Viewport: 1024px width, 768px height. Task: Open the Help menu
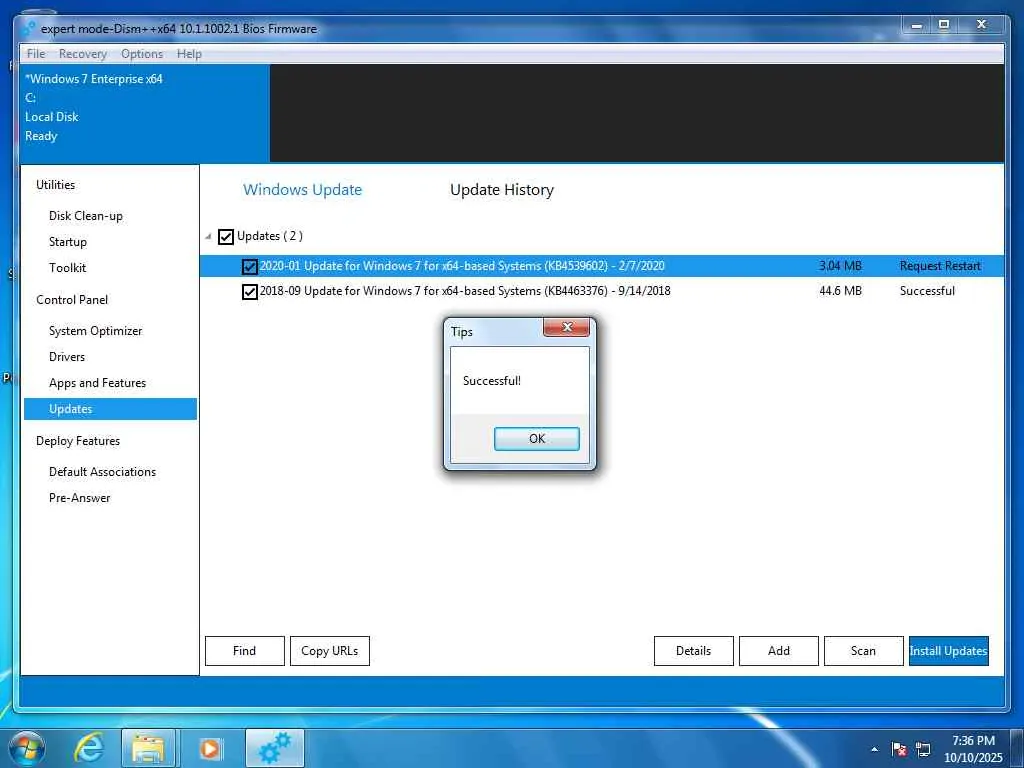(x=189, y=54)
